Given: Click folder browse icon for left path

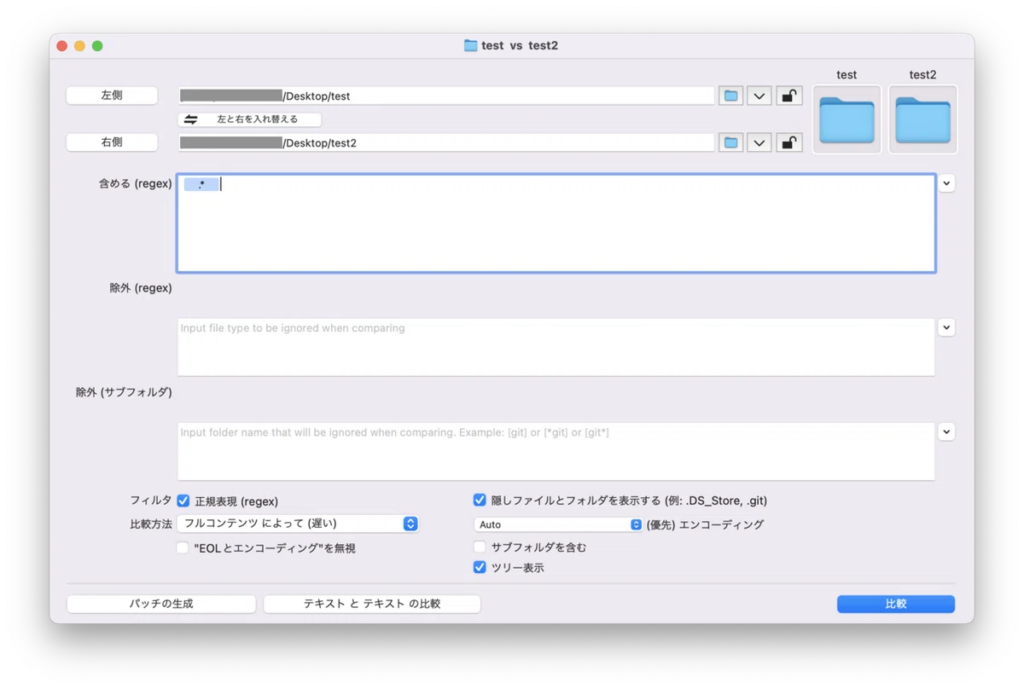Looking at the screenshot, I should 731,96.
